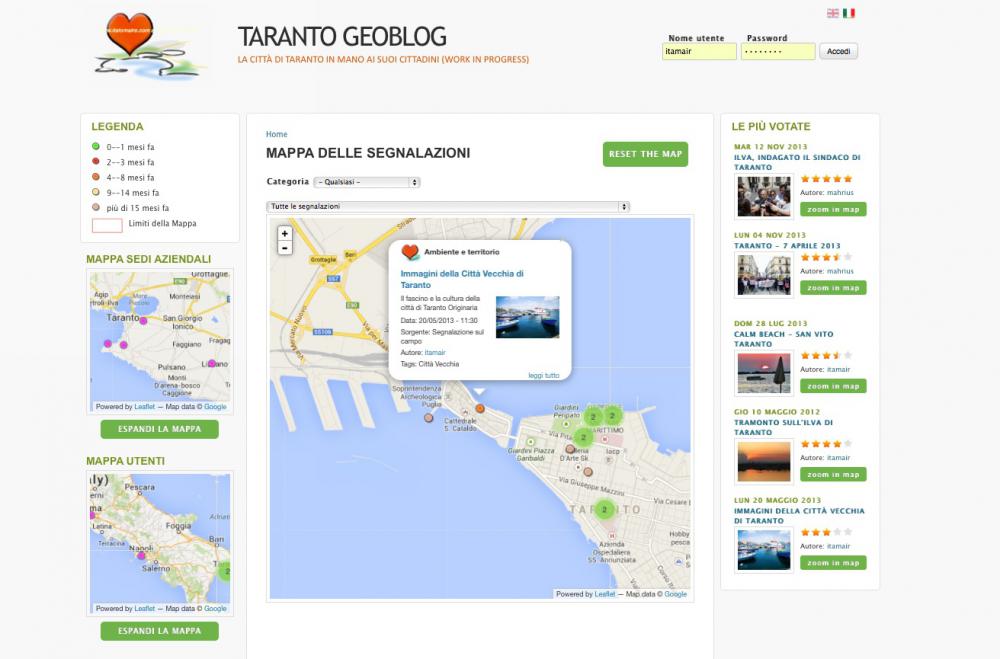Click the Home breadcrumb link

[x=276, y=134]
